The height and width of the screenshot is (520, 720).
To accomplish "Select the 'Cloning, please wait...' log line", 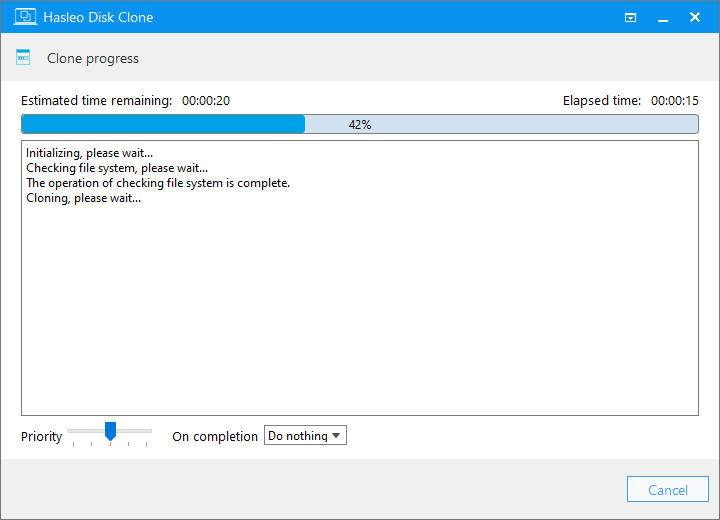I will [x=84, y=198].
